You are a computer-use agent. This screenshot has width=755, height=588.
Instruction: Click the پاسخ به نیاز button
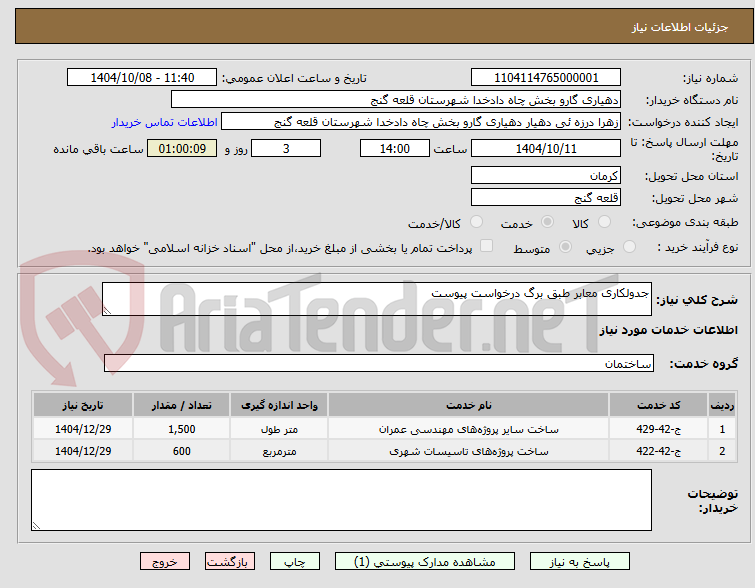(x=580, y=562)
